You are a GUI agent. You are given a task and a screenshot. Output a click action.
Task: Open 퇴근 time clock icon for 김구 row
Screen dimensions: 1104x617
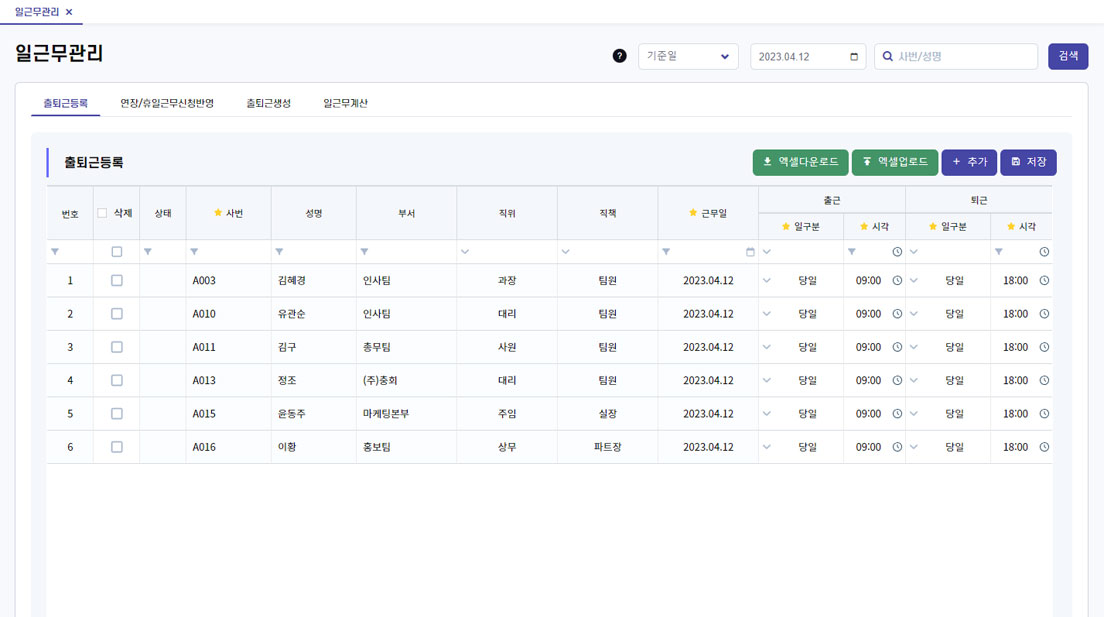1044,347
